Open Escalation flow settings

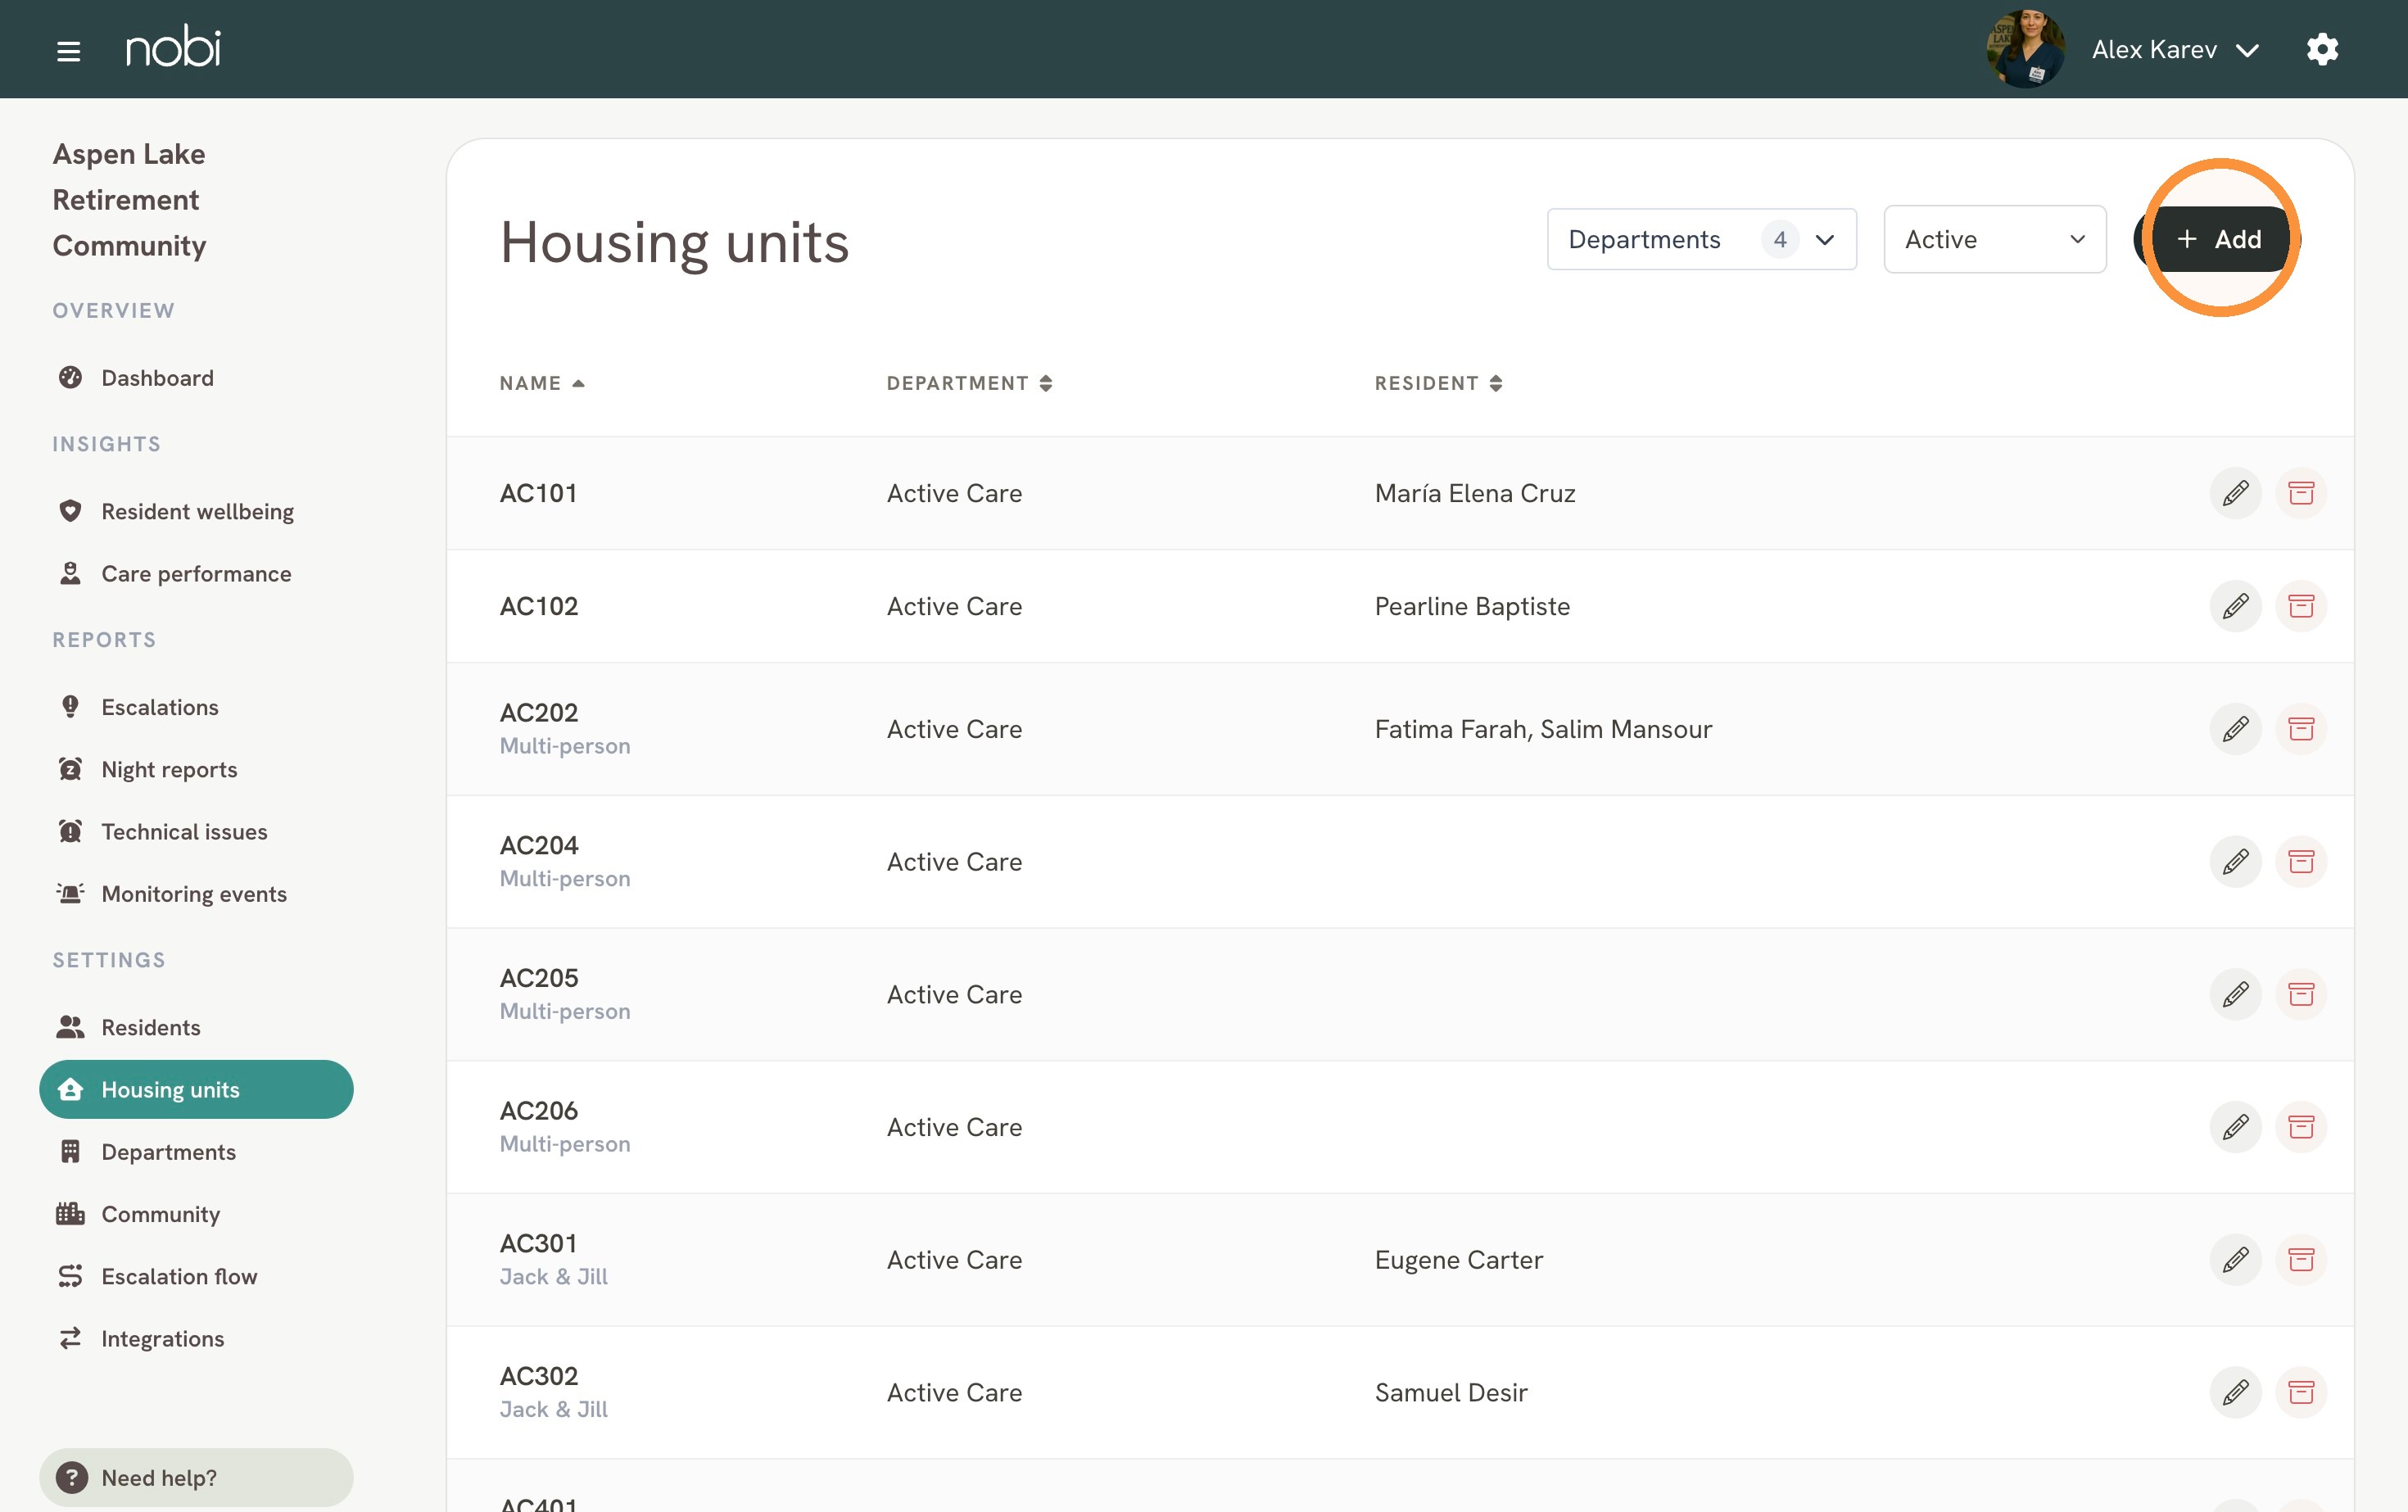pyautogui.click(x=196, y=1276)
